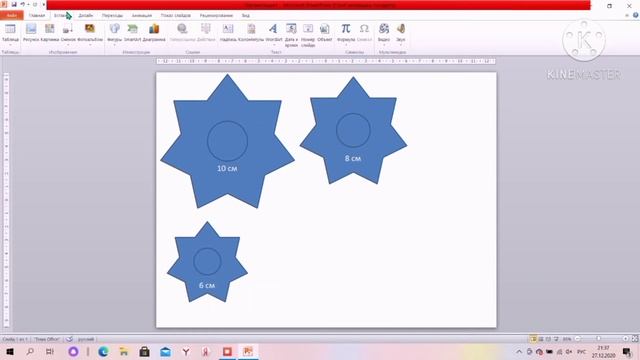Expand the arrow under Звук

(401, 44)
